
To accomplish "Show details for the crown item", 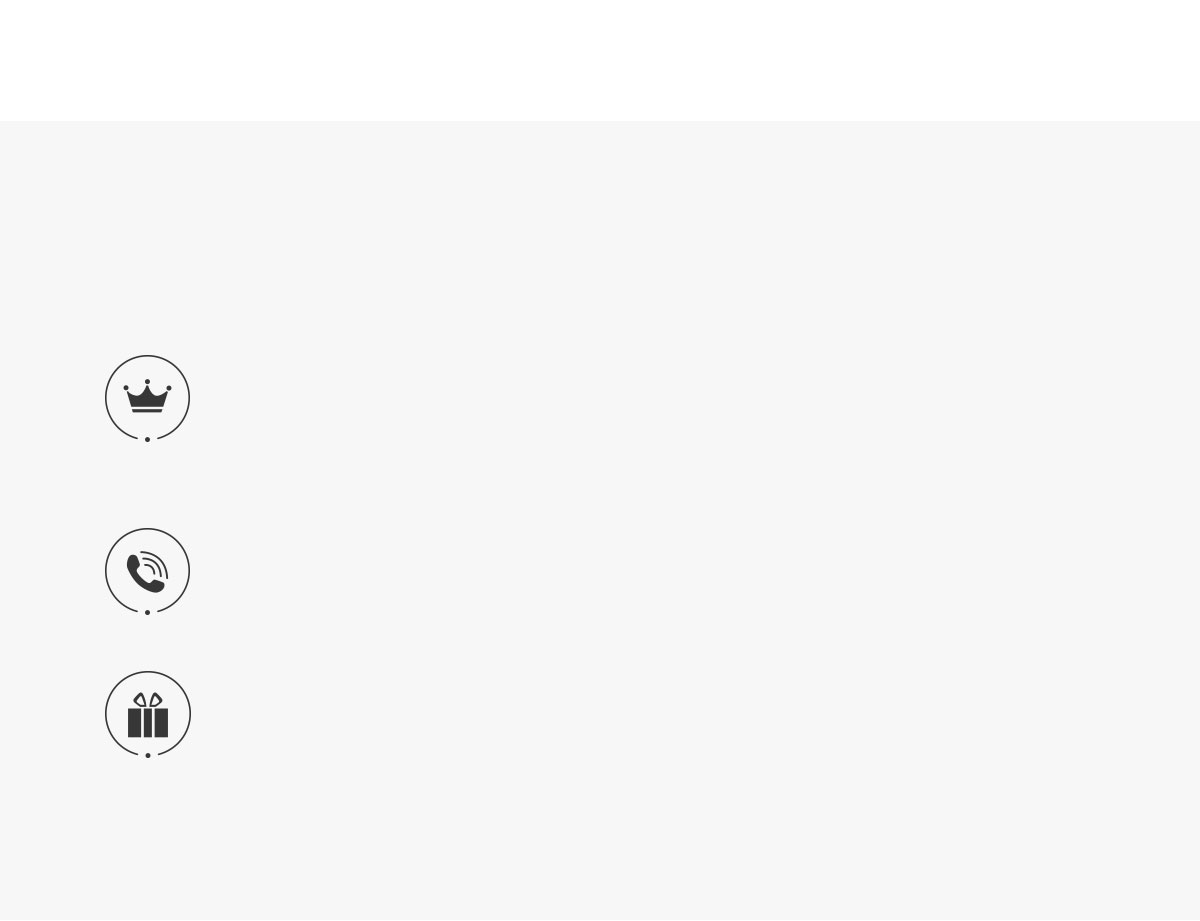I will coord(147,398).
